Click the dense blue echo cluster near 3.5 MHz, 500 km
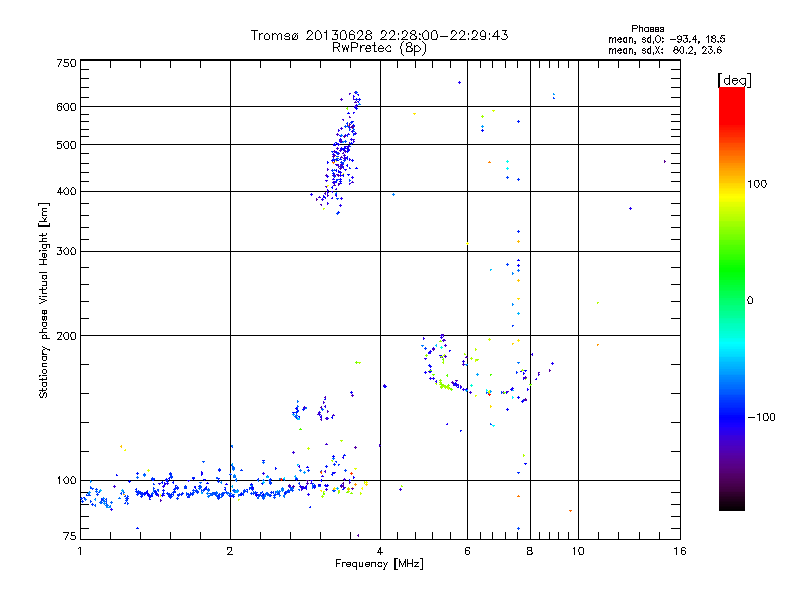Image resolution: width=800 pixels, height=600 pixels. coord(340,153)
